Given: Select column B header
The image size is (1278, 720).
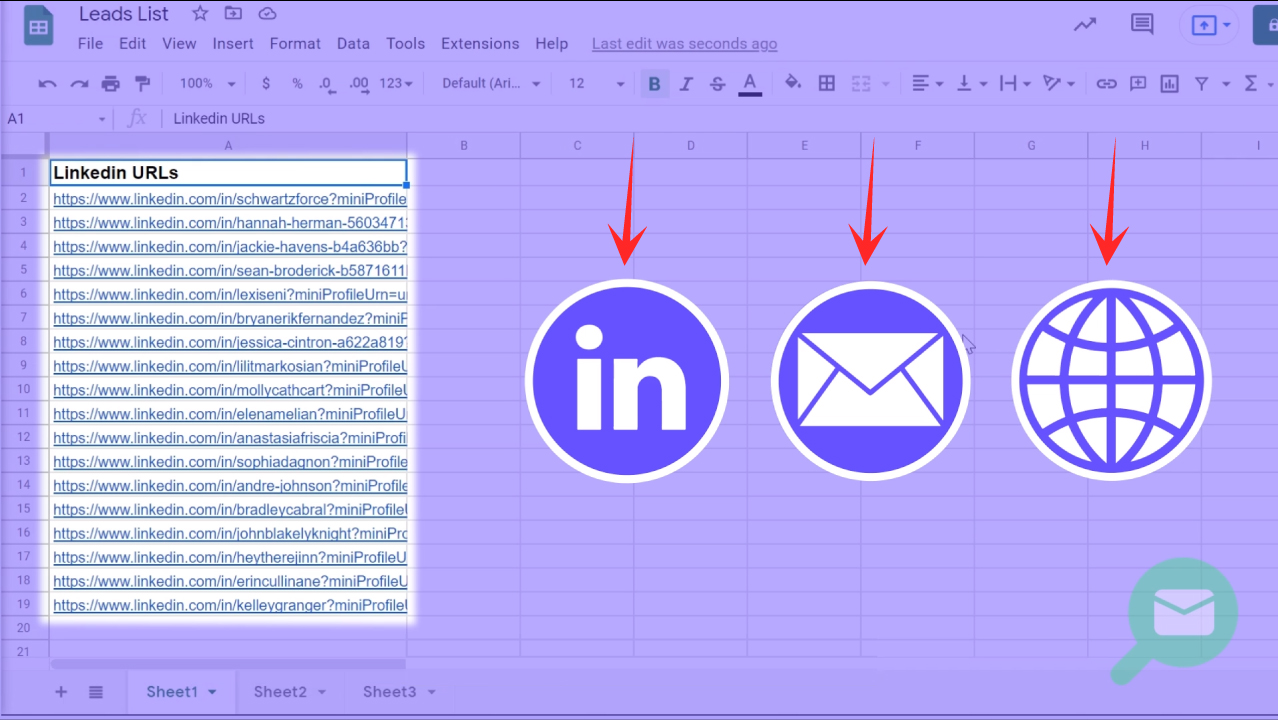Looking at the screenshot, I should (x=464, y=146).
